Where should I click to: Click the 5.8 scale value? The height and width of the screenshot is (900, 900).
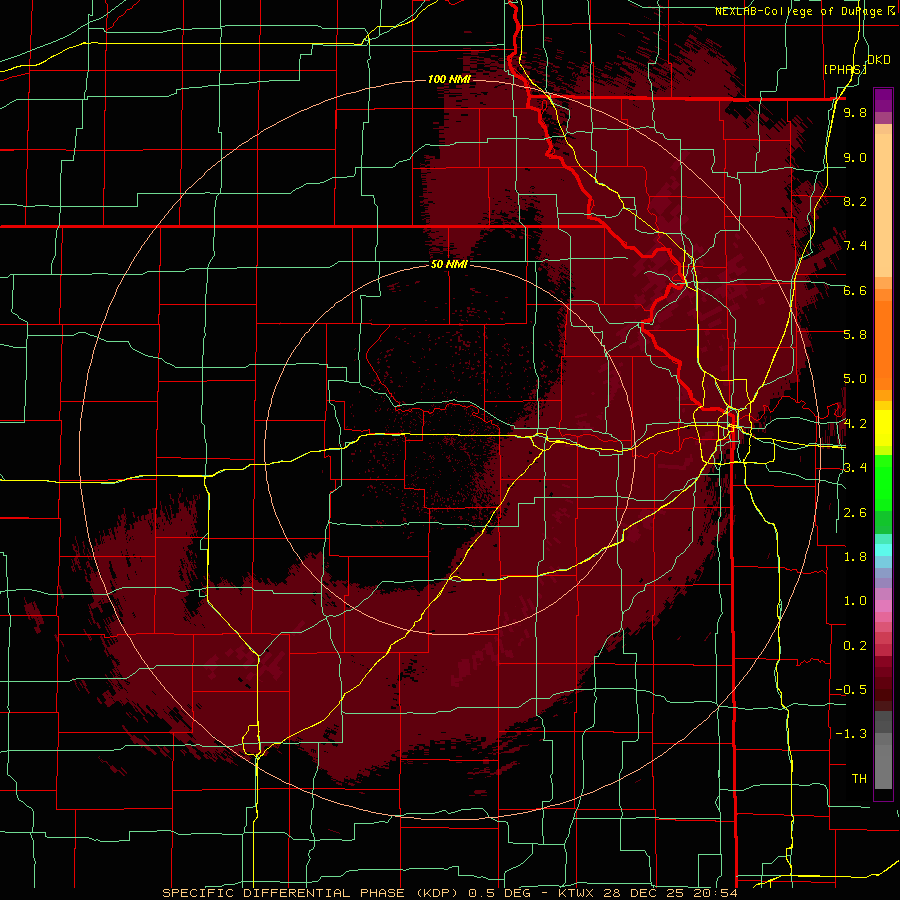[x=855, y=335]
